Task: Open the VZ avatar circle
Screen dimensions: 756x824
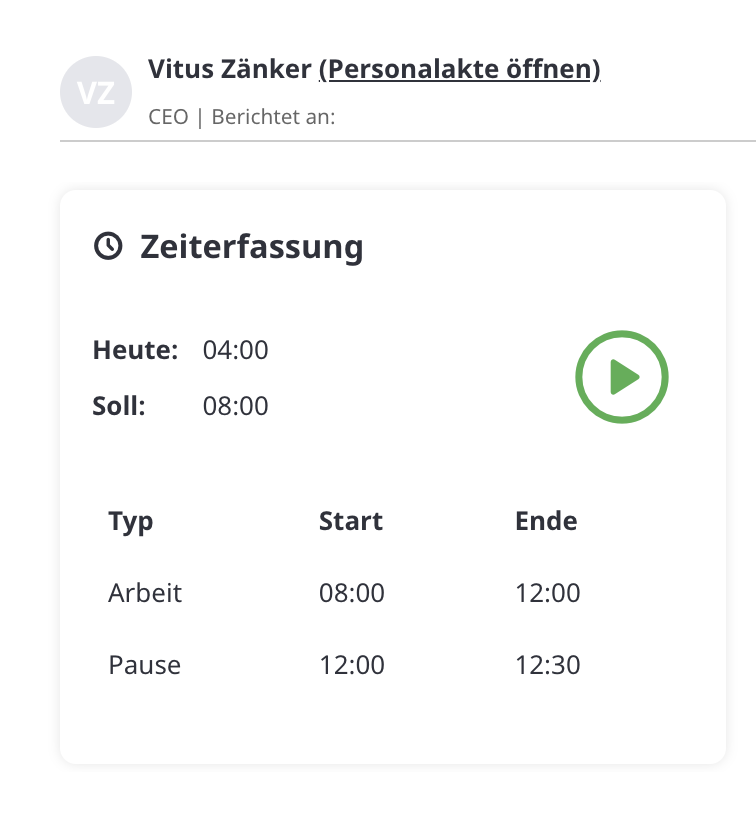Action: tap(96, 92)
